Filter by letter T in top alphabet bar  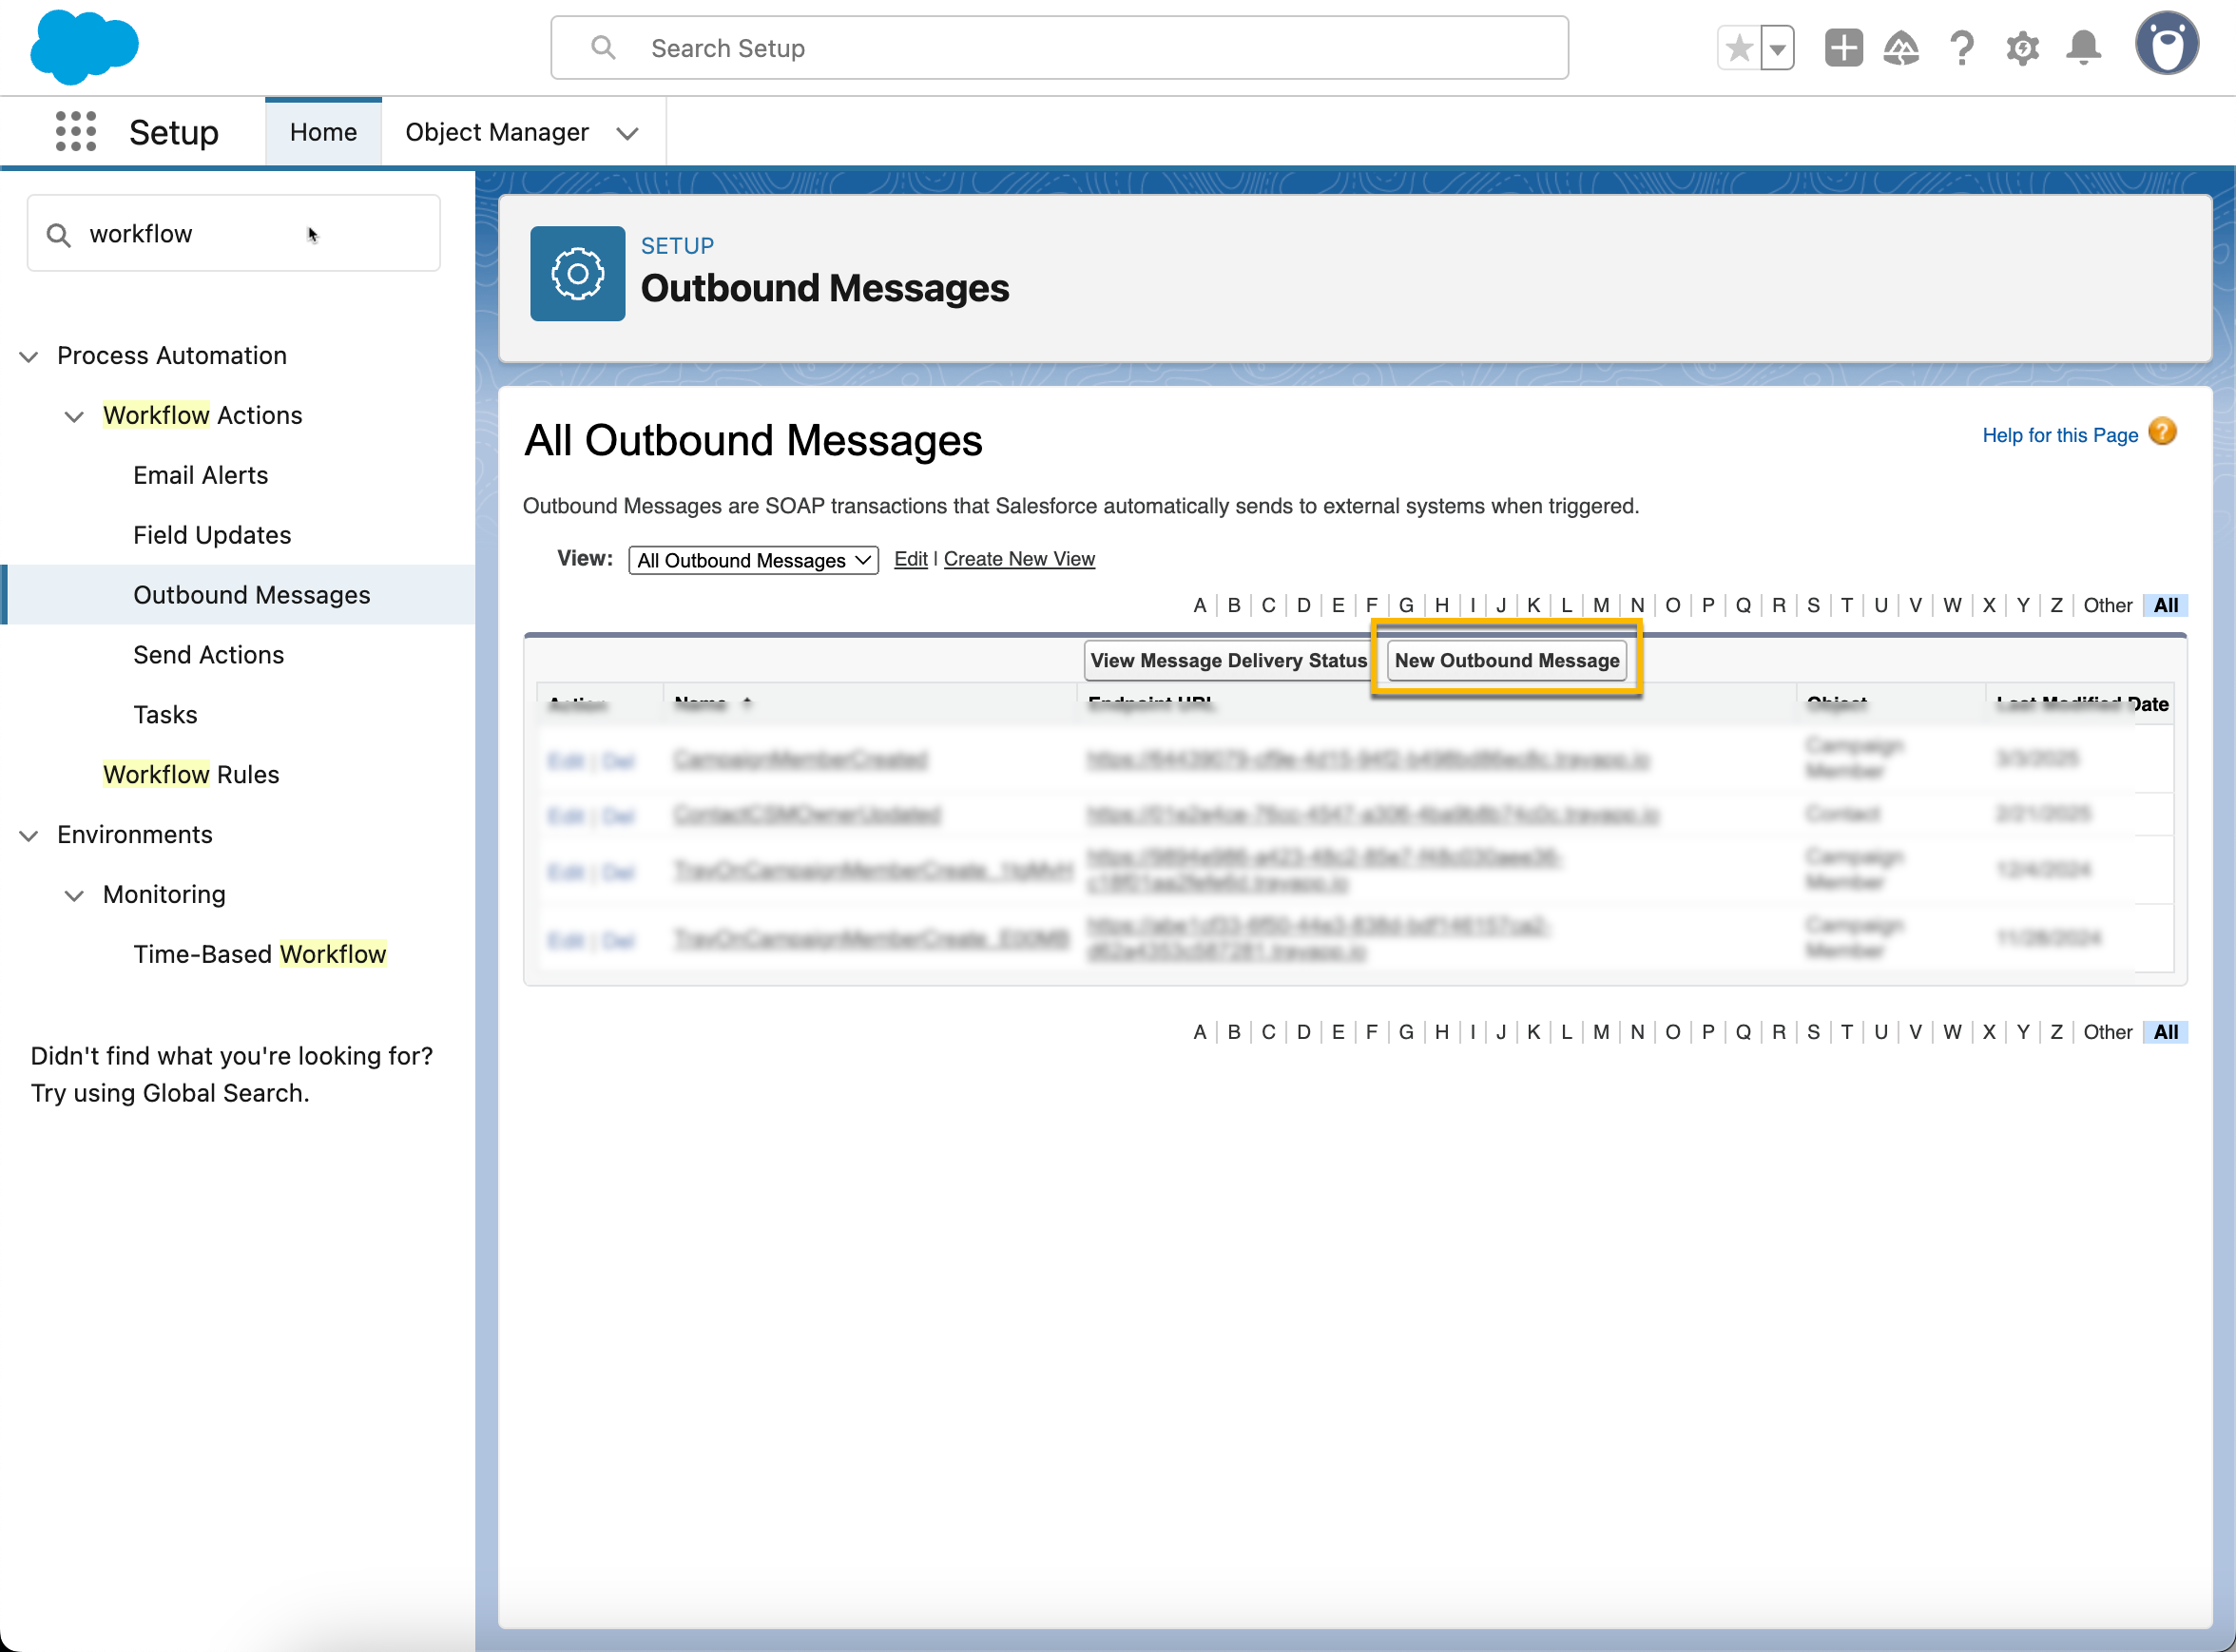click(1846, 605)
